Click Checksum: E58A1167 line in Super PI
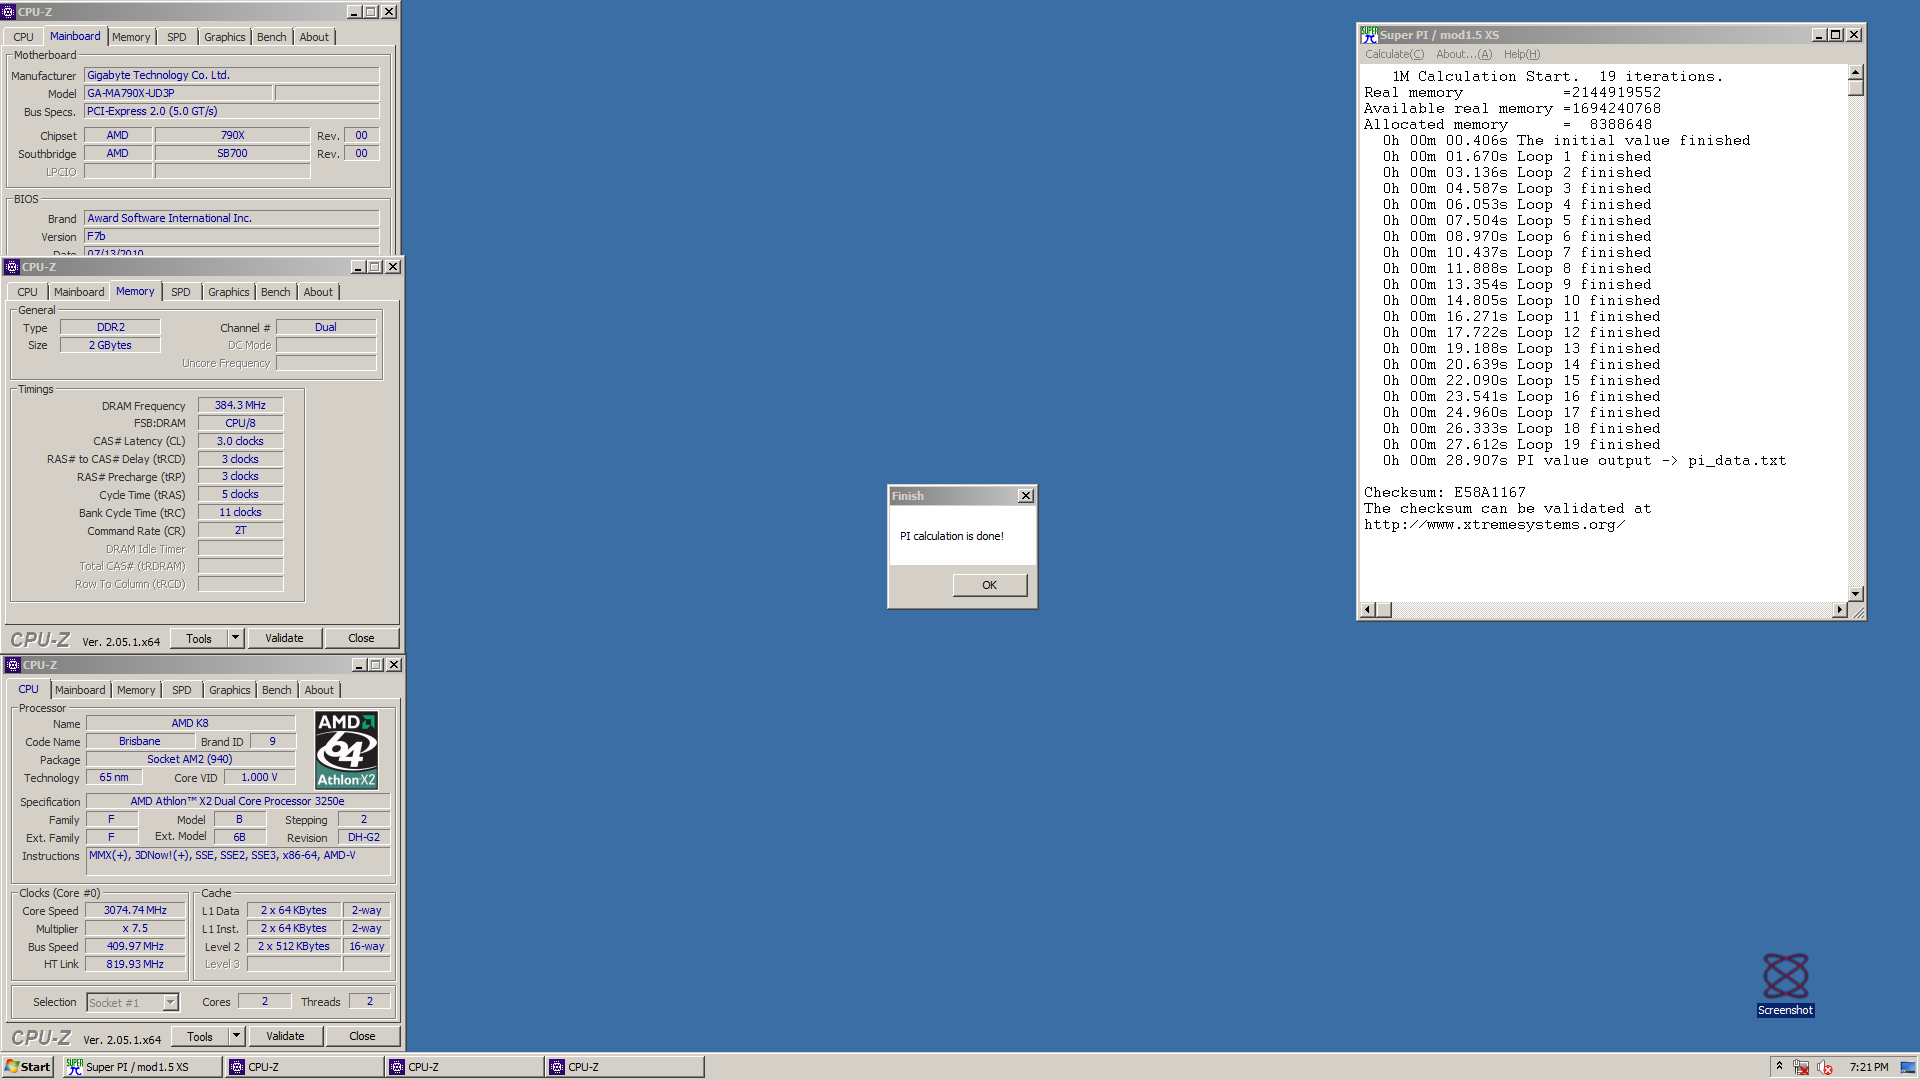Screen dimensions: 1920x1080 click(1444, 492)
